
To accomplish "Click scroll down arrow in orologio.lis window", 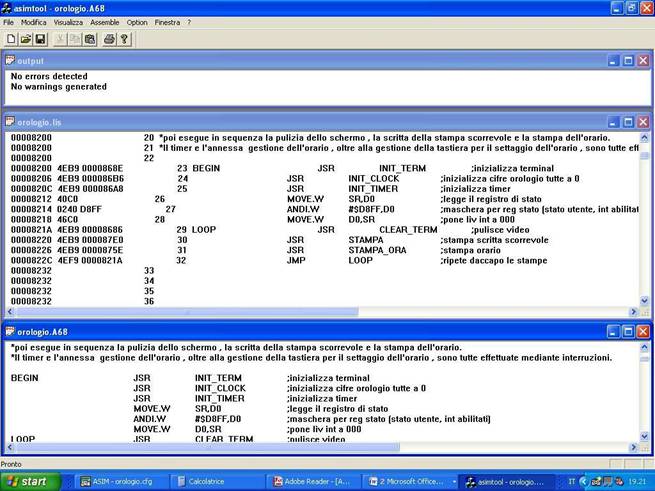I will 643,299.
